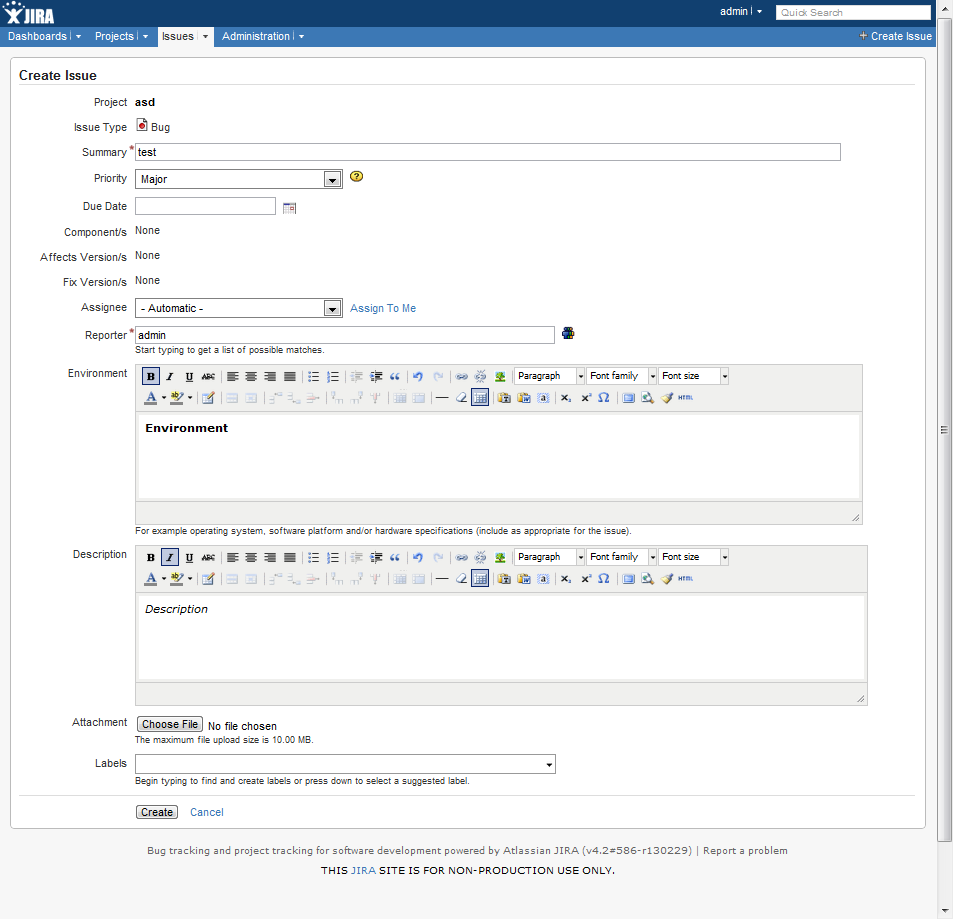
Task: Edit HTML source in Environment editor
Action: click(x=685, y=397)
